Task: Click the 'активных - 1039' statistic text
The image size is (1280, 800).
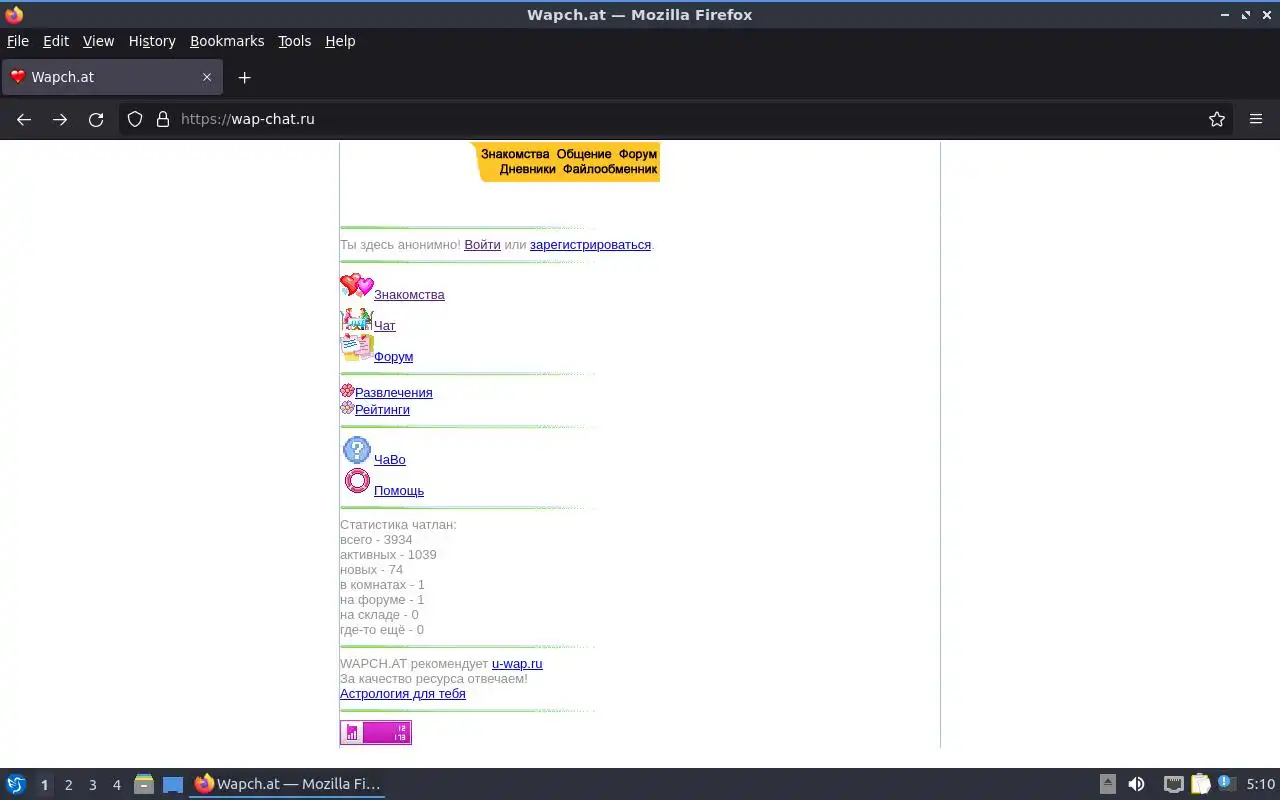Action: [x=388, y=554]
